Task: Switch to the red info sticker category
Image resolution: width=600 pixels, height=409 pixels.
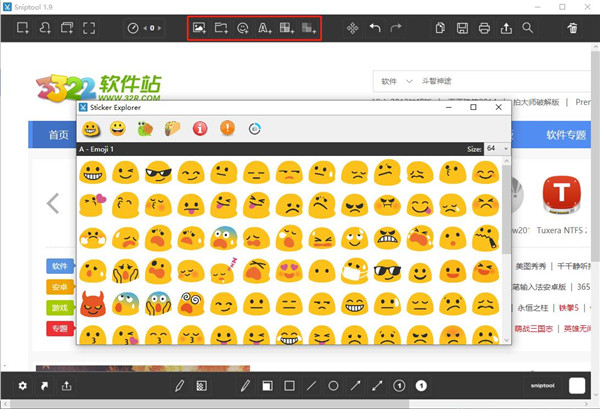Action: click(x=200, y=128)
